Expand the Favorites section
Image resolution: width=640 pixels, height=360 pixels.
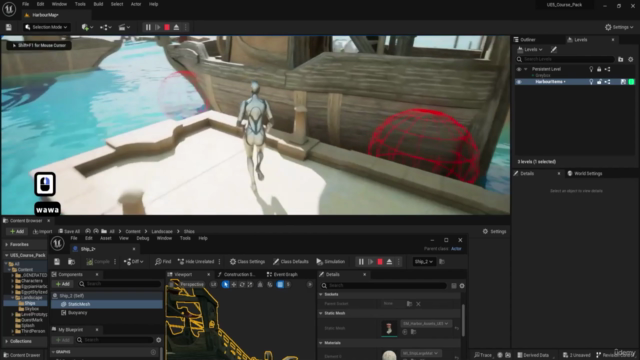click(x=7, y=244)
